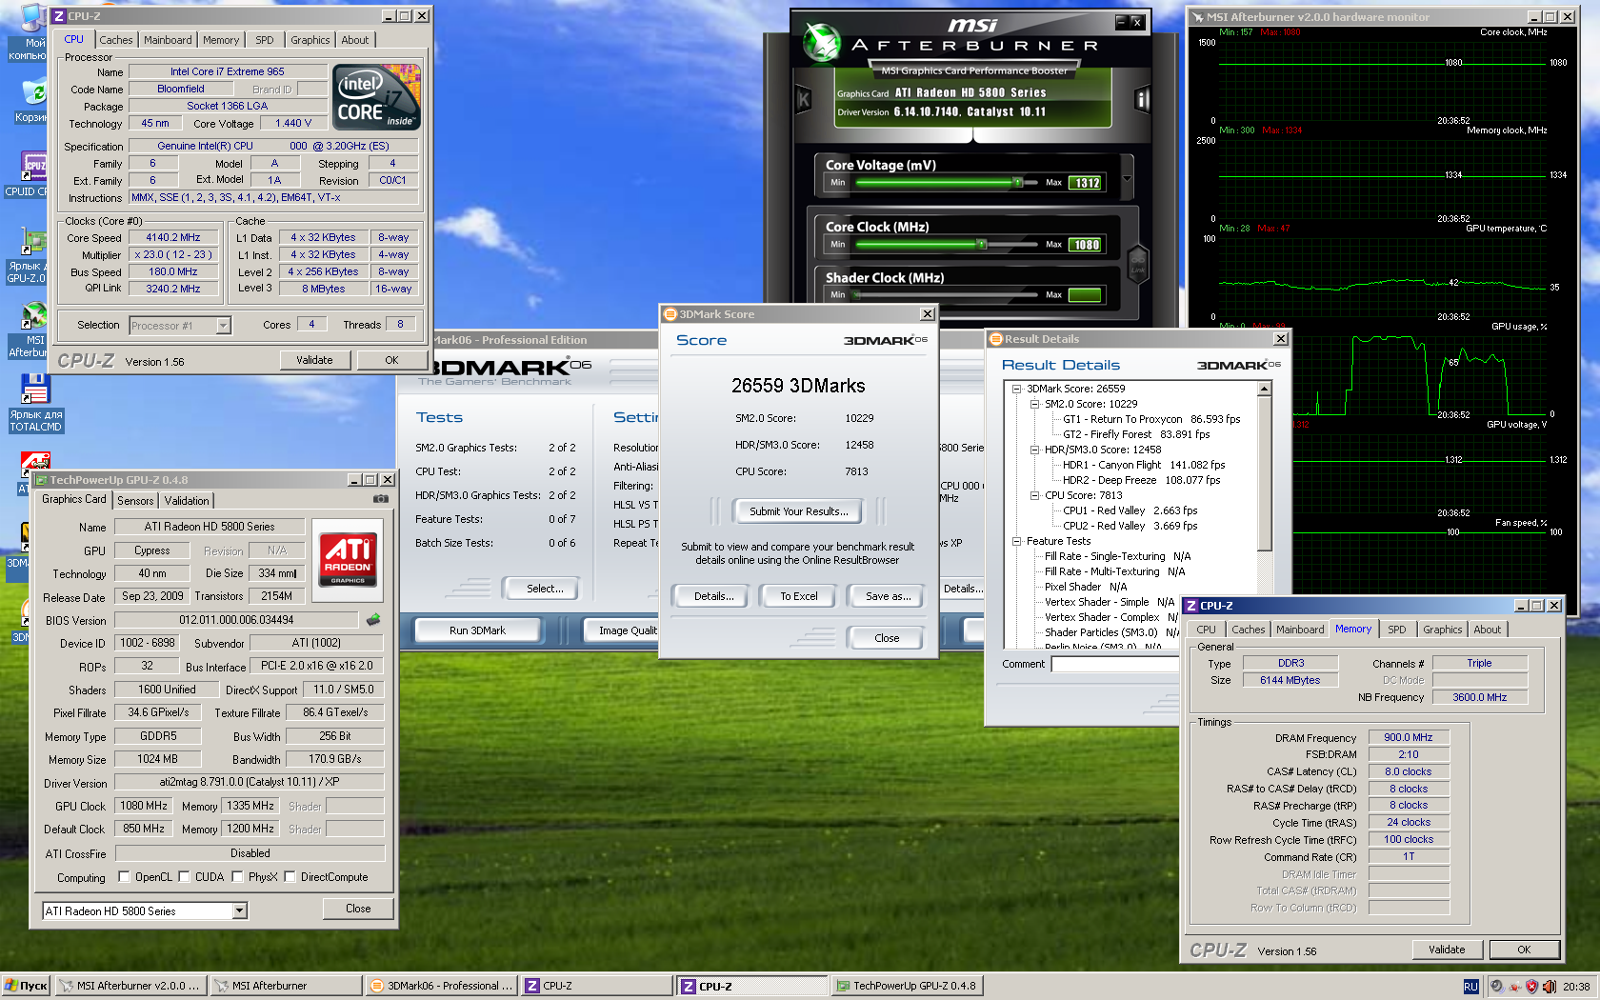The width and height of the screenshot is (1600, 1000).
Task: Click Validate in top CPU-Z window
Action: (314, 360)
